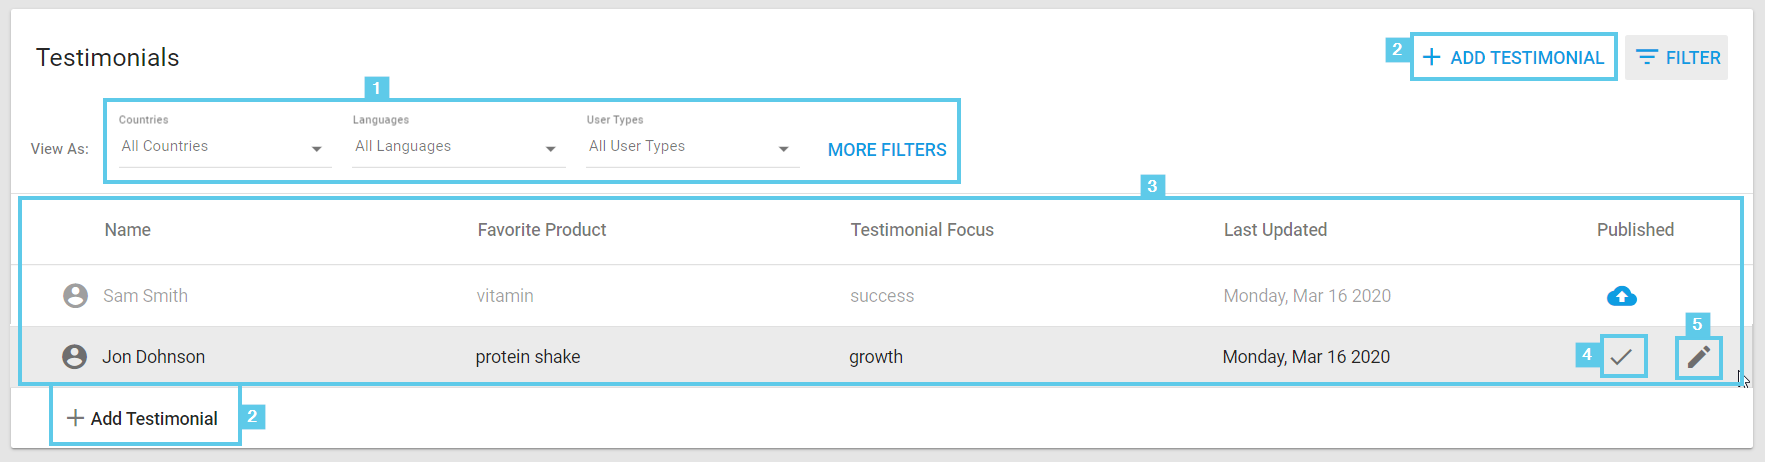Screen dimensions: 1765x462
Task: Click the published checkmark for Jon Dohnson
Action: pos(1622,357)
